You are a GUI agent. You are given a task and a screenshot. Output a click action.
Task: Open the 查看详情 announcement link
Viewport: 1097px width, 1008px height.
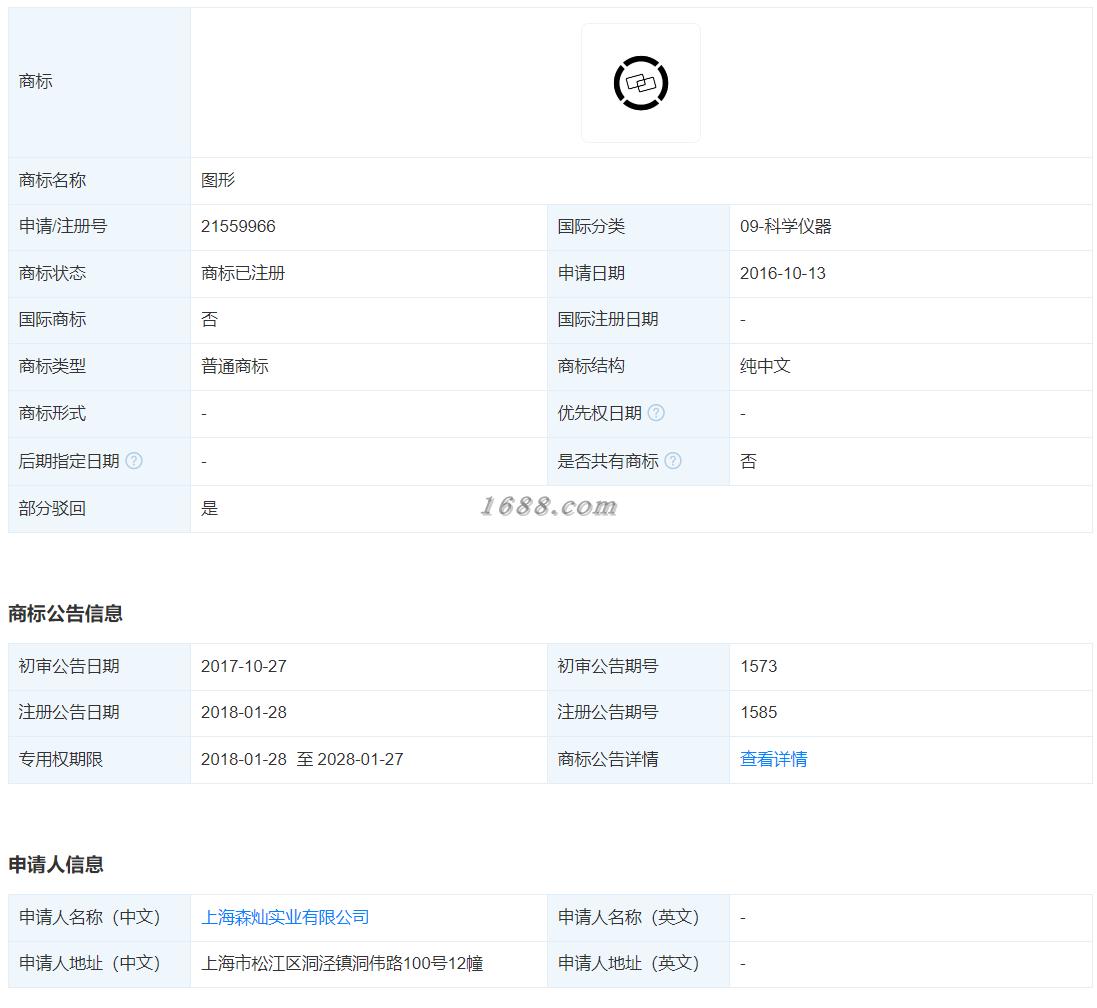pyautogui.click(x=773, y=759)
